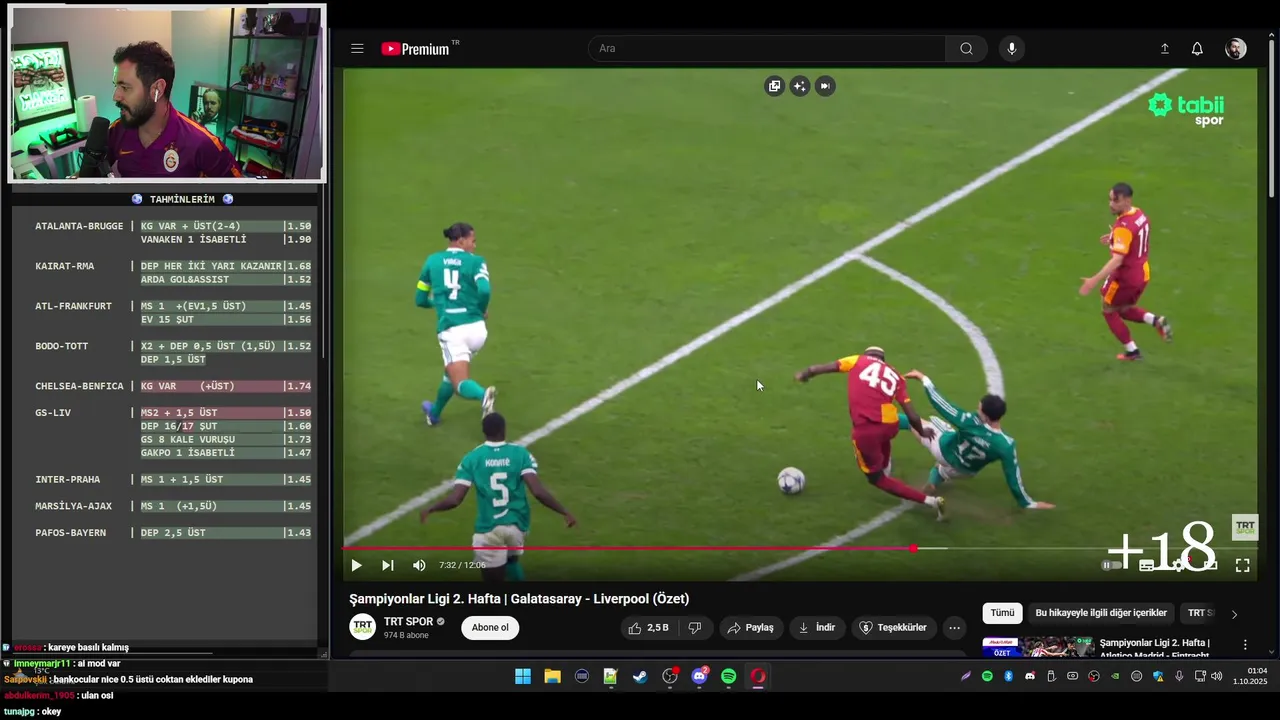Click the sparkle overlay icon atop video
The width and height of the screenshot is (1280, 720).
pos(799,86)
